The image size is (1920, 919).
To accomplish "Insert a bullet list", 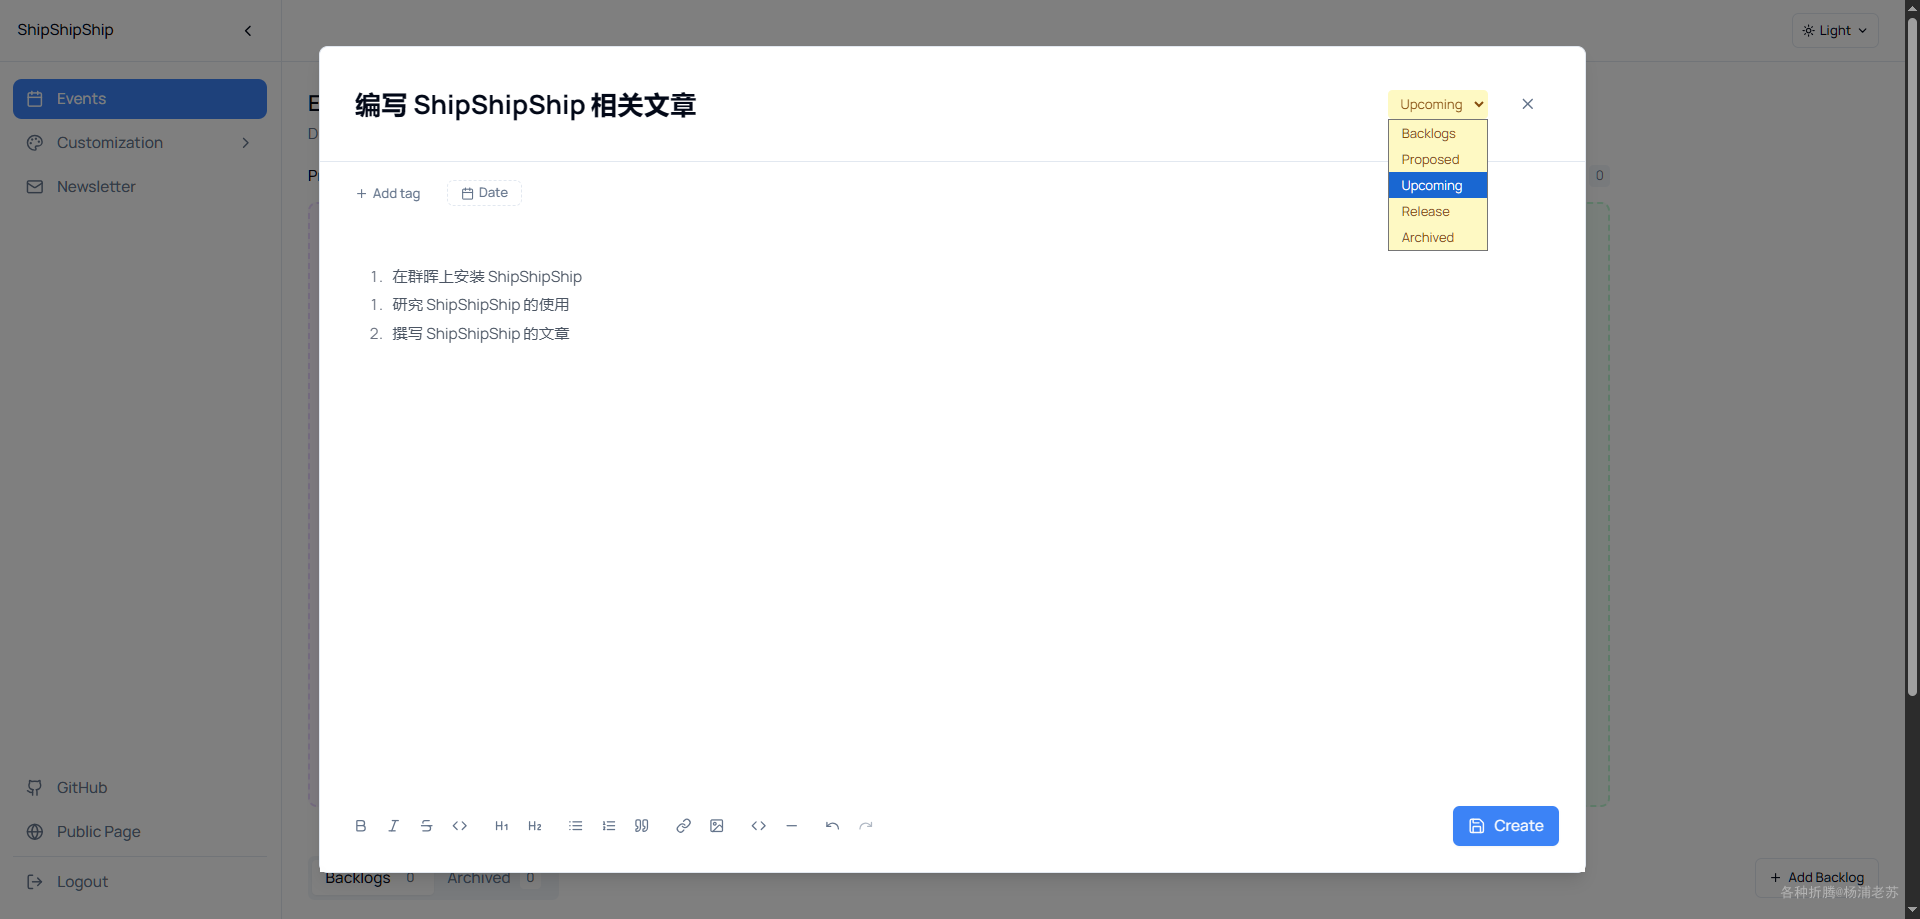I will (x=576, y=826).
